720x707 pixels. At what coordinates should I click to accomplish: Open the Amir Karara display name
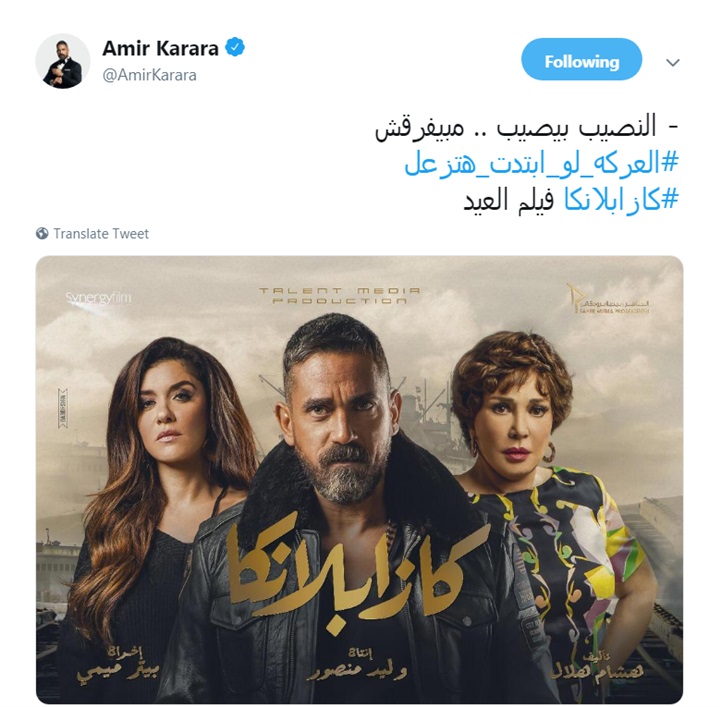160,48
